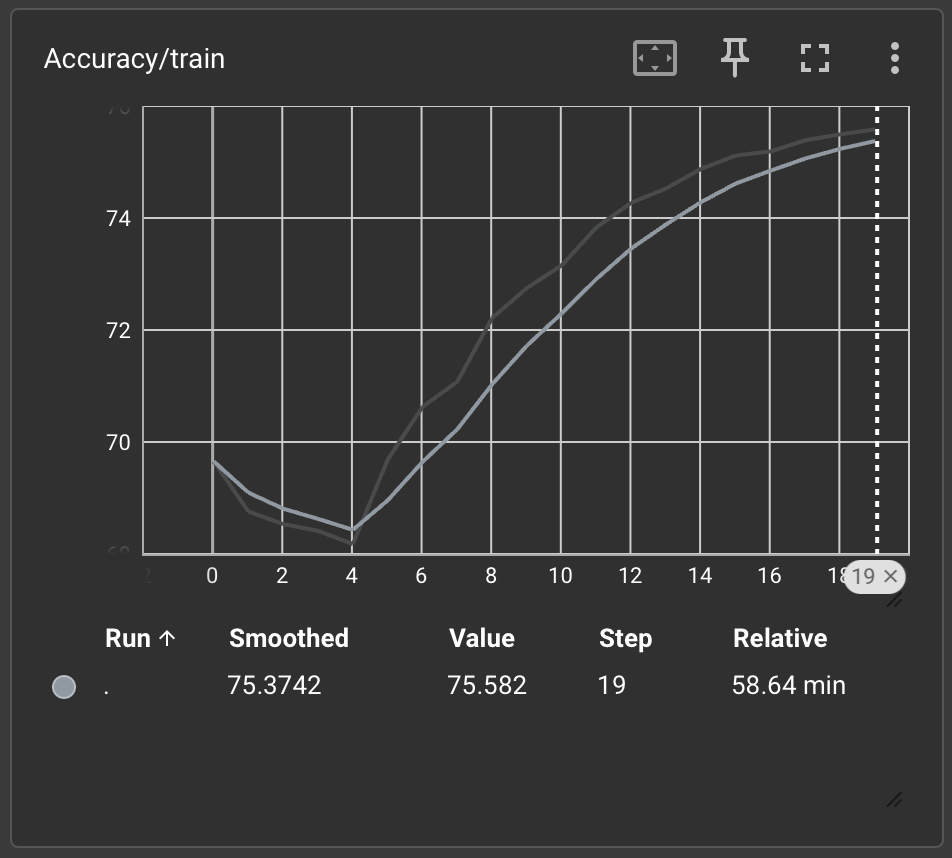Fit the chart domain to data

tap(654, 58)
